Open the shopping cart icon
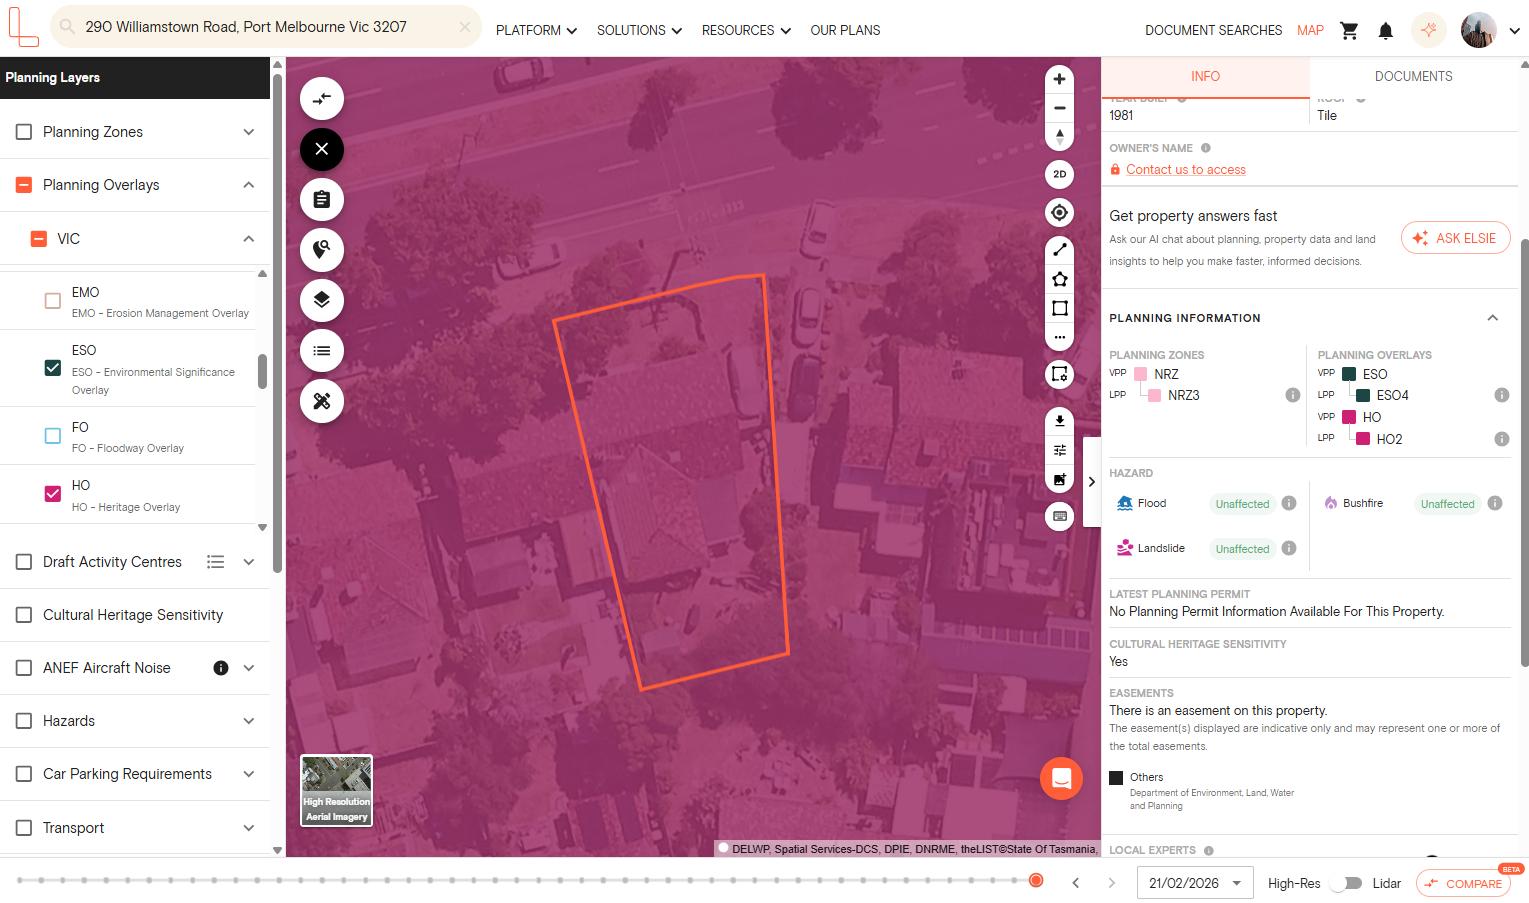 click(x=1349, y=31)
